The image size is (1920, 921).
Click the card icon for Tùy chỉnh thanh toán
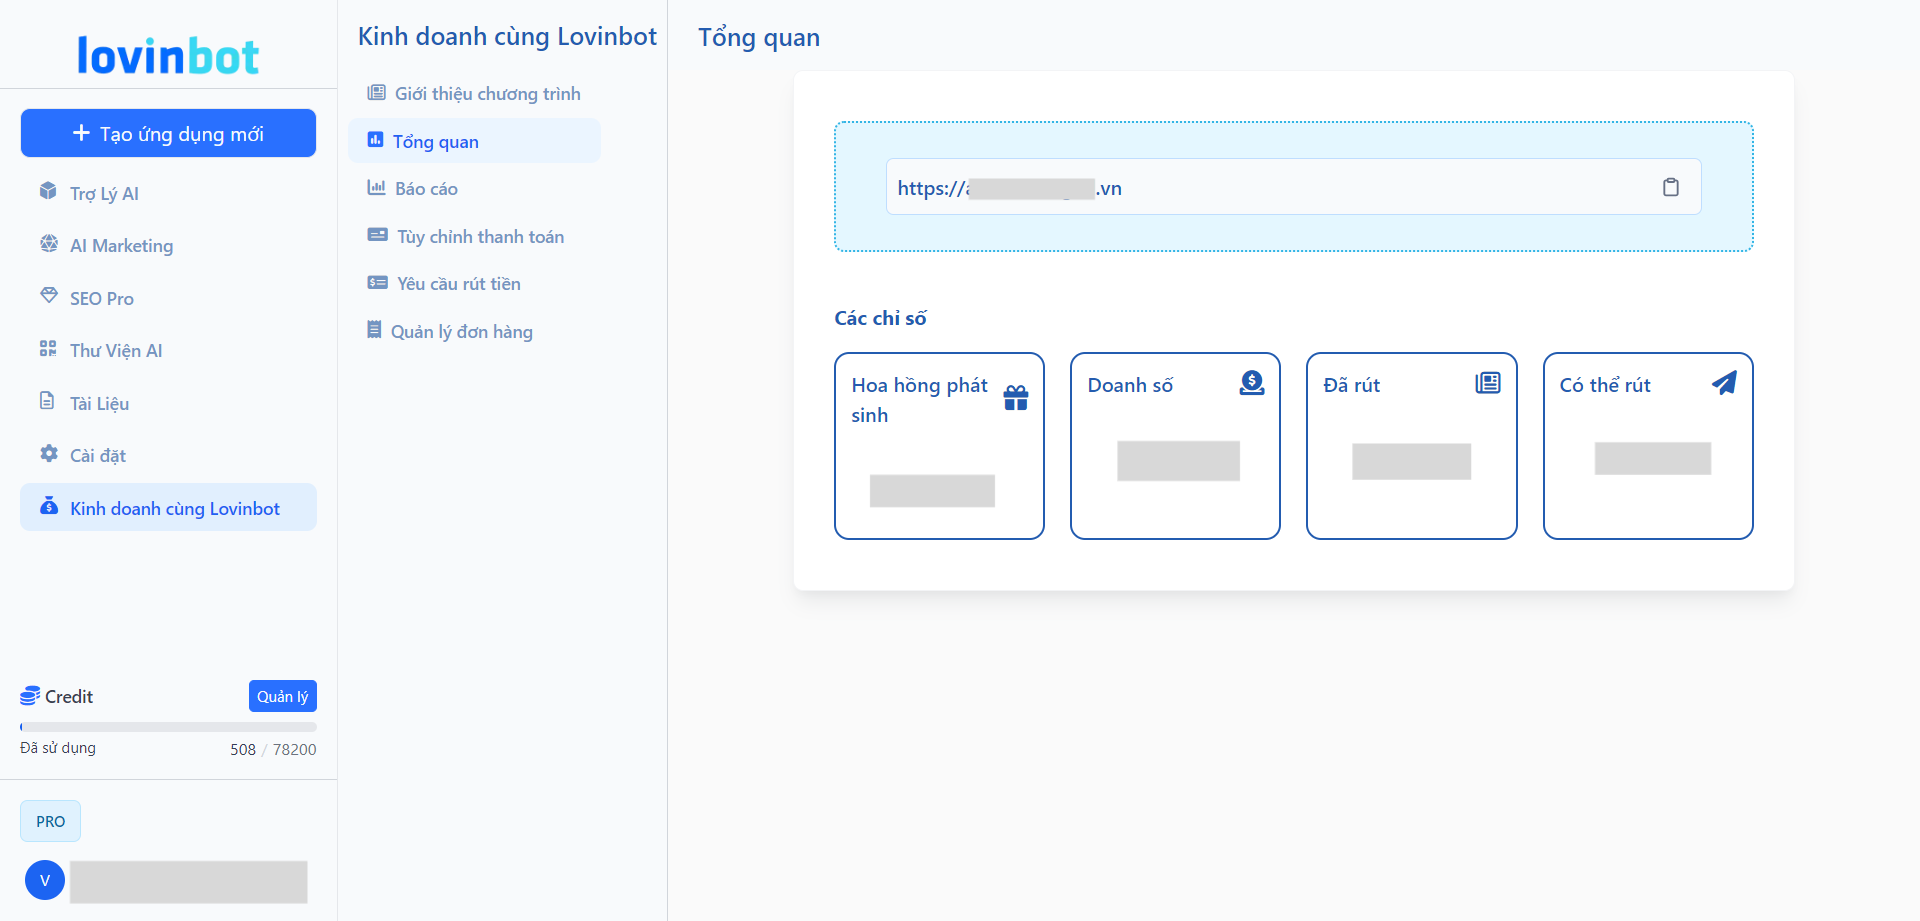click(378, 235)
